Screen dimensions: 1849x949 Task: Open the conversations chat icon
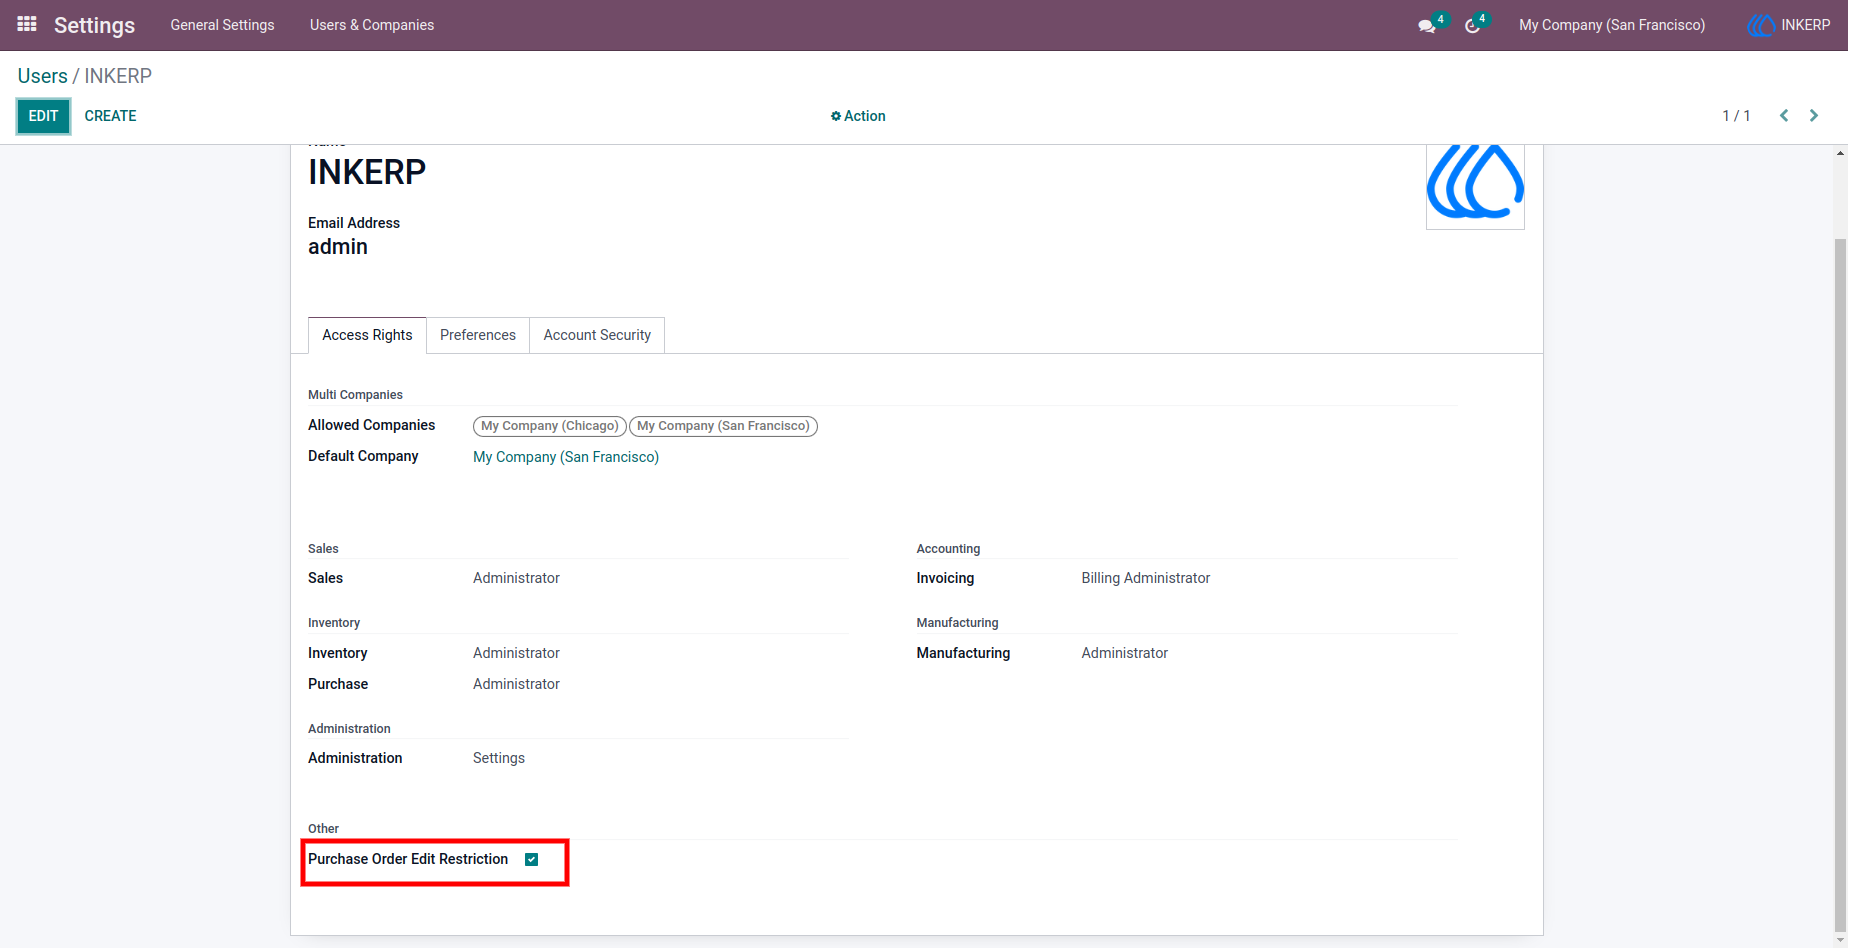(x=1427, y=26)
